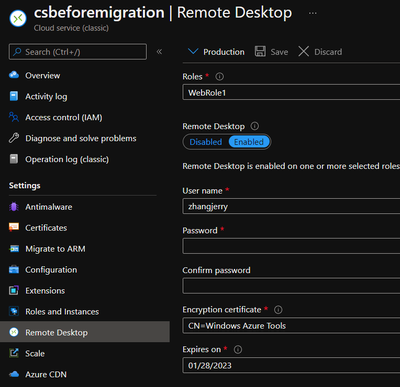This screenshot has height=387, width=400.
Task: Focus the Confirm password field
Action: tap(291, 286)
